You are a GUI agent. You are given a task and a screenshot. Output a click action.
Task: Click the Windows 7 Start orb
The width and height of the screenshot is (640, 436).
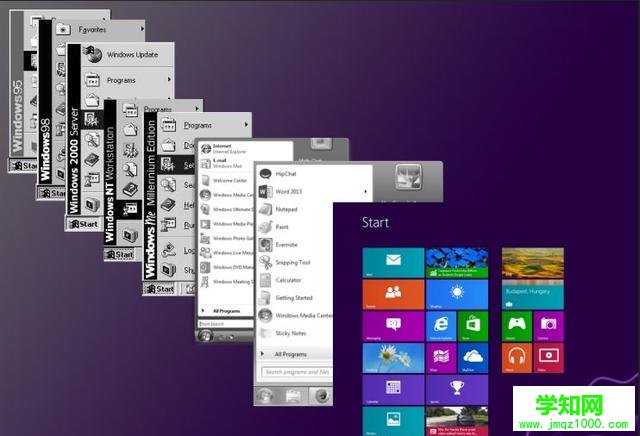click(264, 396)
